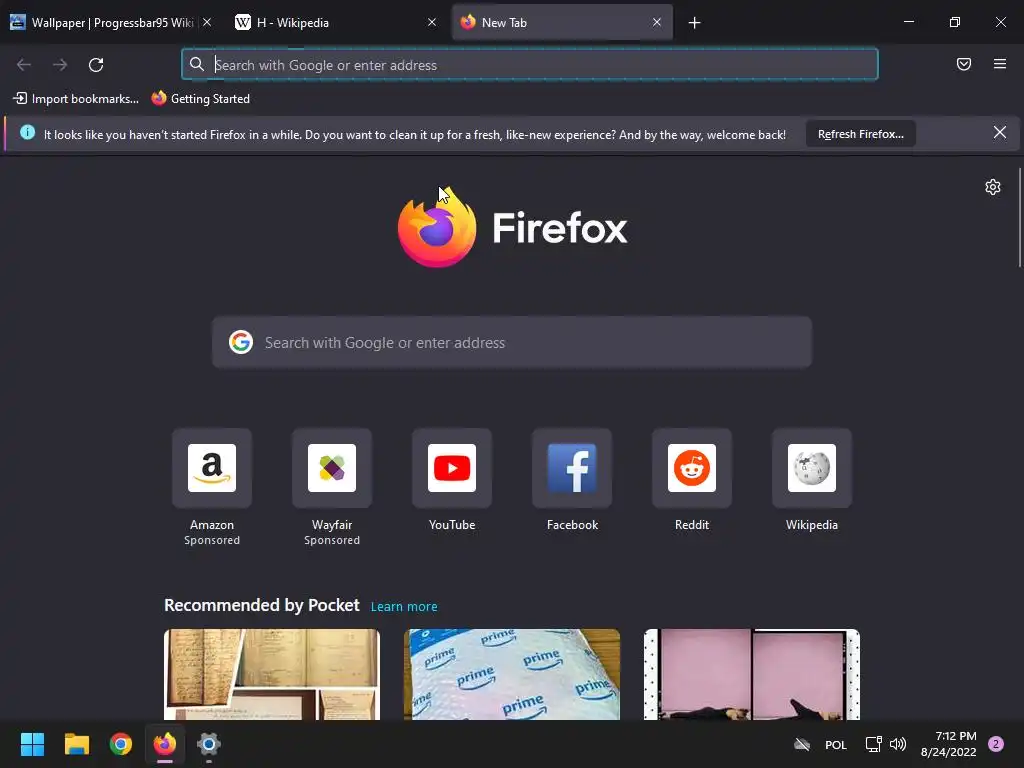Close the New Tab tab
This screenshot has height=768, width=1024.
657,22
